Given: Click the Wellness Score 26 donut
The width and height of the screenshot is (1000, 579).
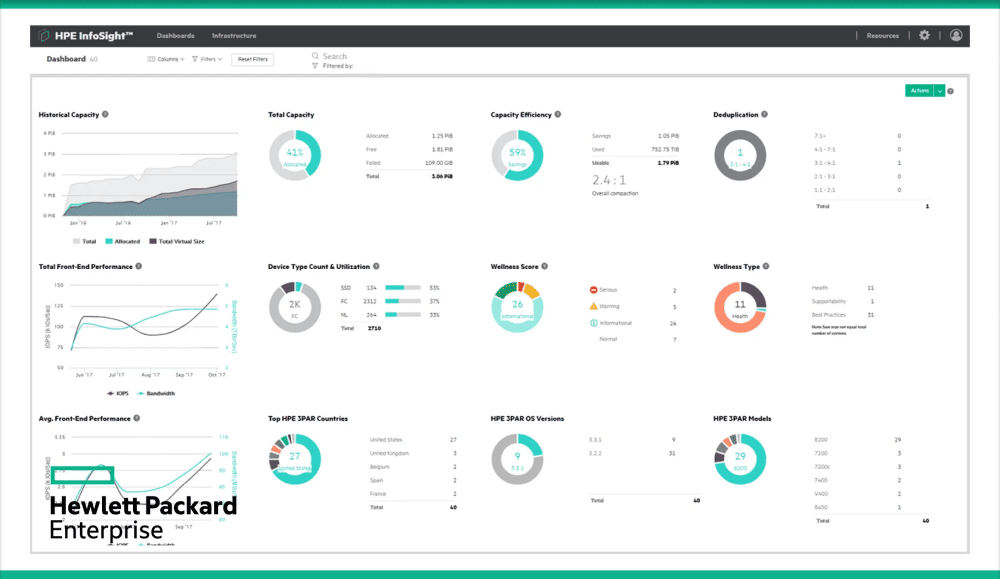Looking at the screenshot, I should click(517, 307).
